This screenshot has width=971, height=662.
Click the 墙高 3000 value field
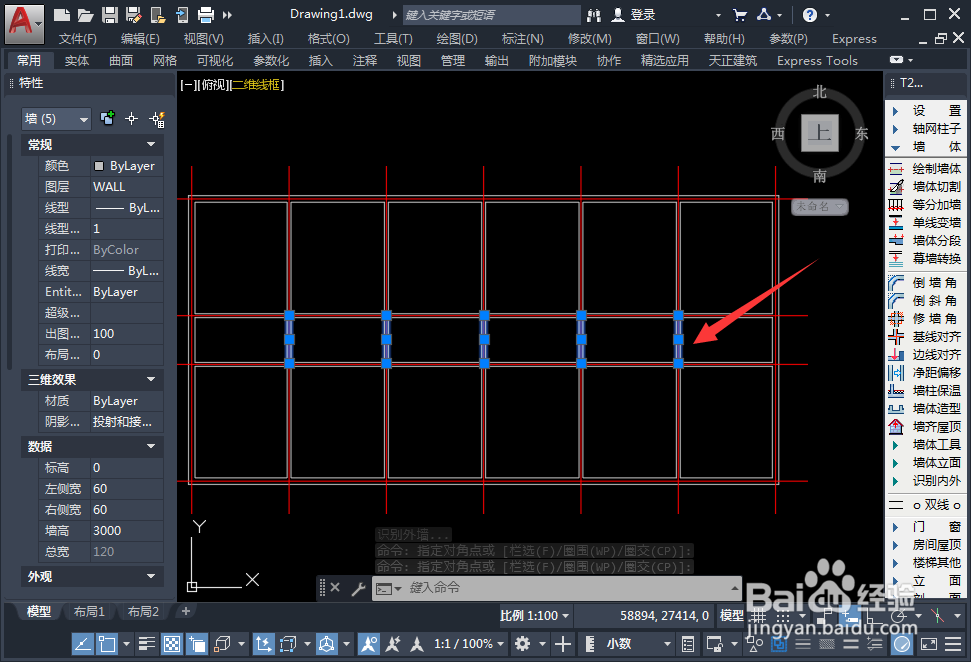click(x=127, y=531)
